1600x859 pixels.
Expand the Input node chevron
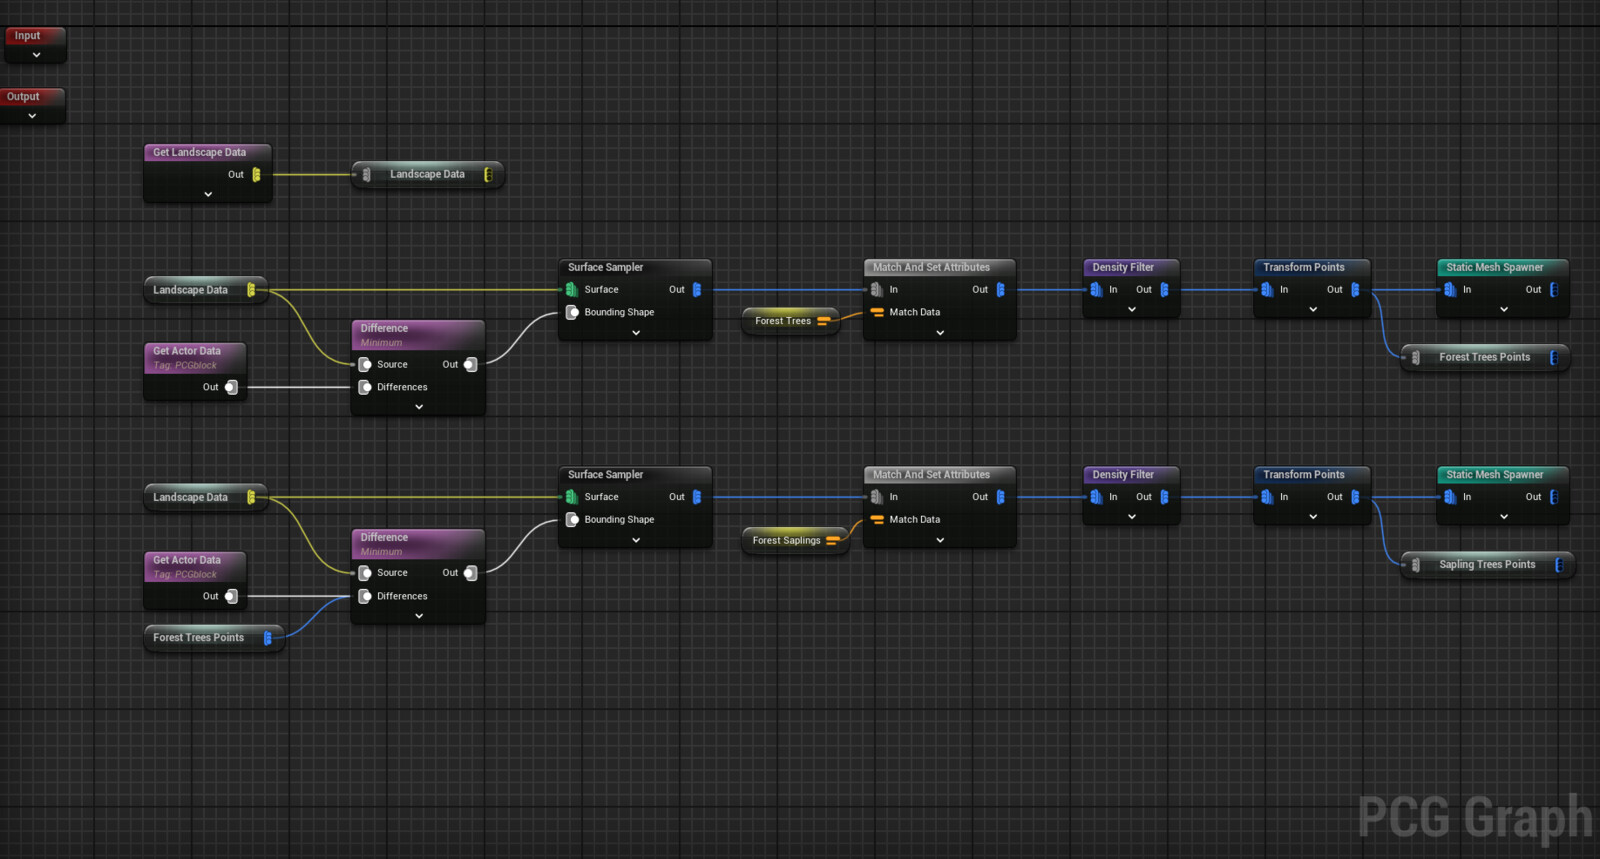pyautogui.click(x=36, y=55)
